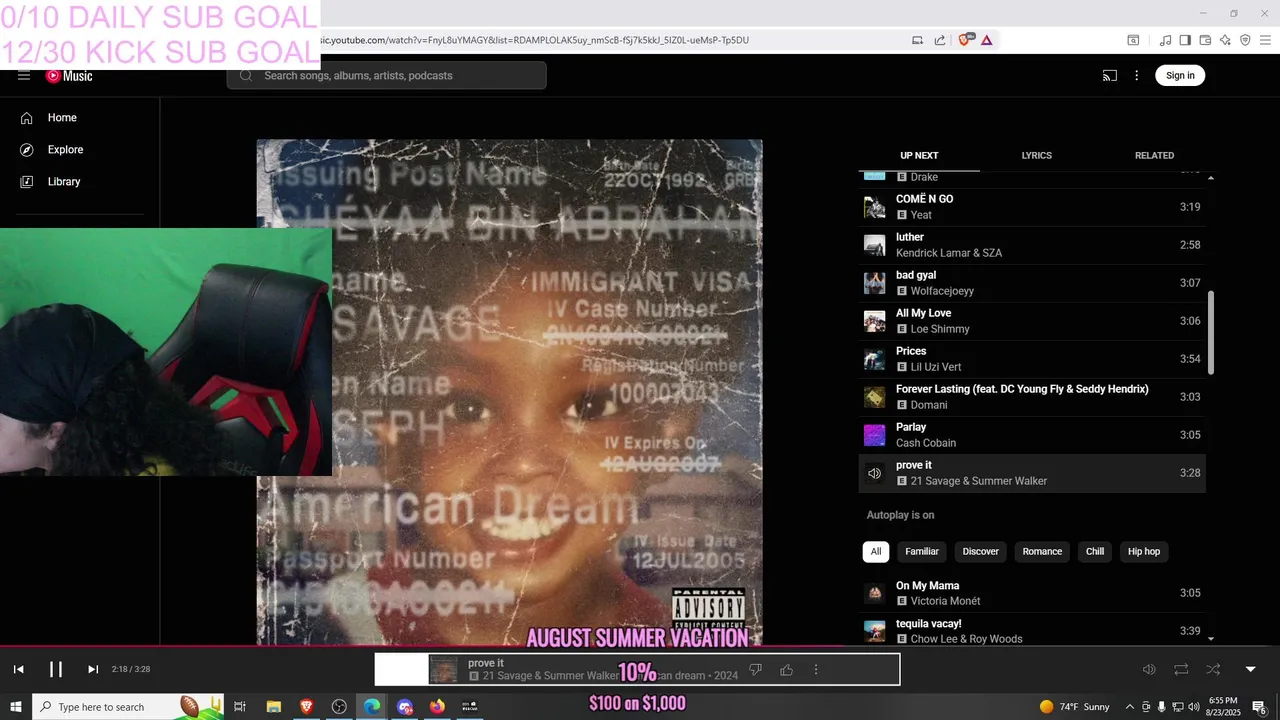Switch to the UP NEXT tab
Viewport: 1280px width, 720px height.
919,156
